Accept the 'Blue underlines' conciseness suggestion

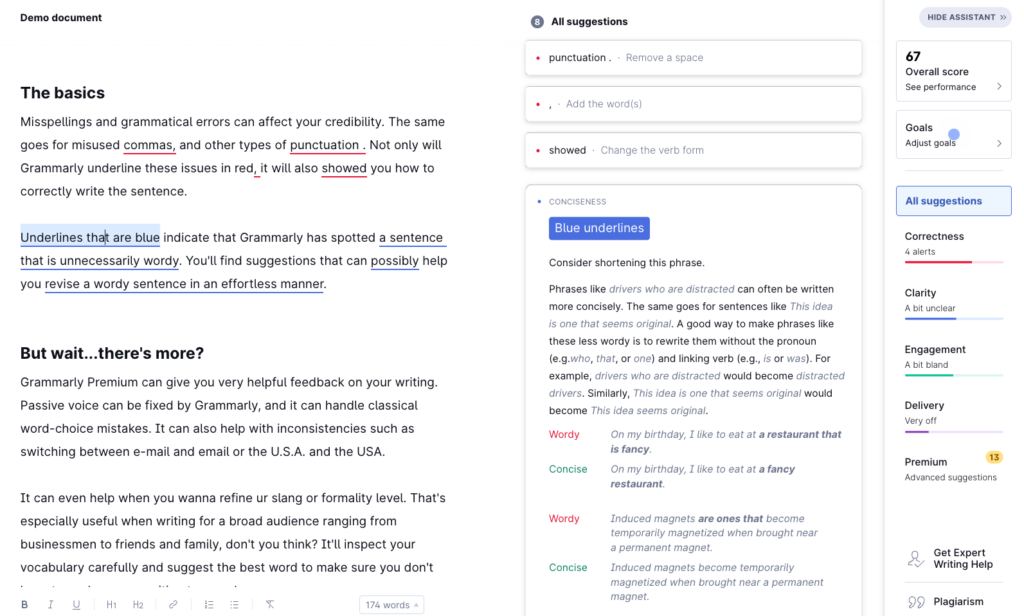click(x=599, y=228)
